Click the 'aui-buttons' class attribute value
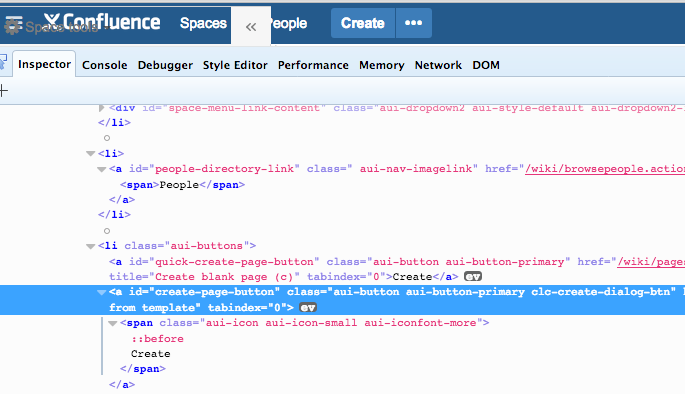Viewport: 685px width, 394px height. coord(206,246)
